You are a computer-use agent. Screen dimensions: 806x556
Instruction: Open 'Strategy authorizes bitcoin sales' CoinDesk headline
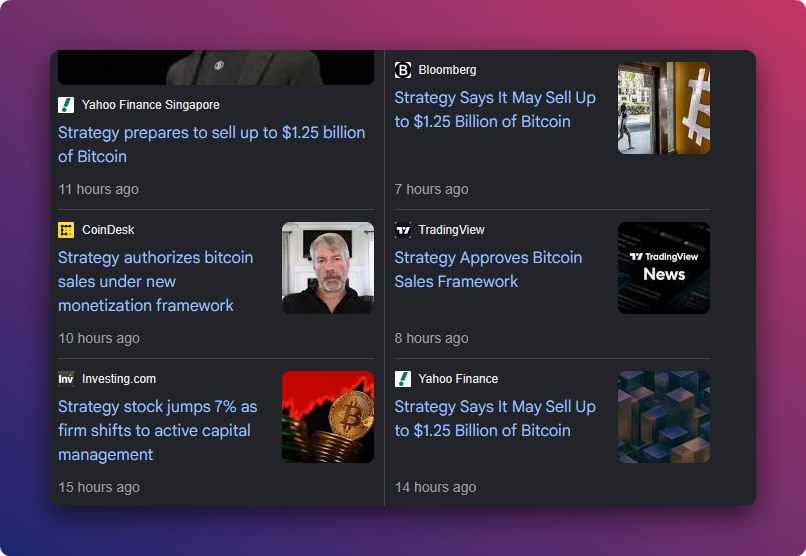[155, 282]
